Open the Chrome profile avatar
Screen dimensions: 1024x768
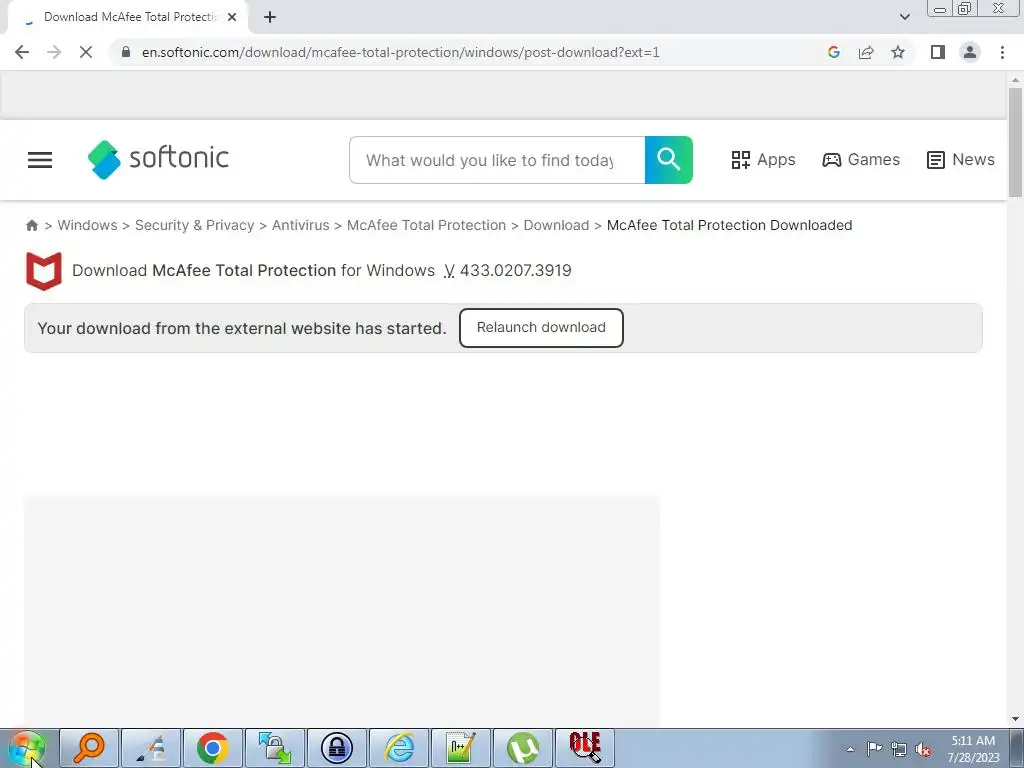tap(970, 52)
